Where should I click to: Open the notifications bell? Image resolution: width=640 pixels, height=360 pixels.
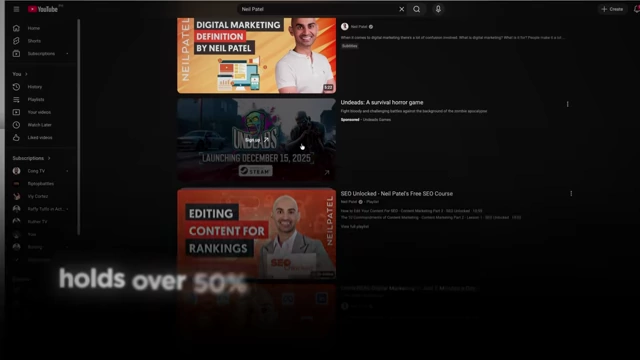pos(637,9)
